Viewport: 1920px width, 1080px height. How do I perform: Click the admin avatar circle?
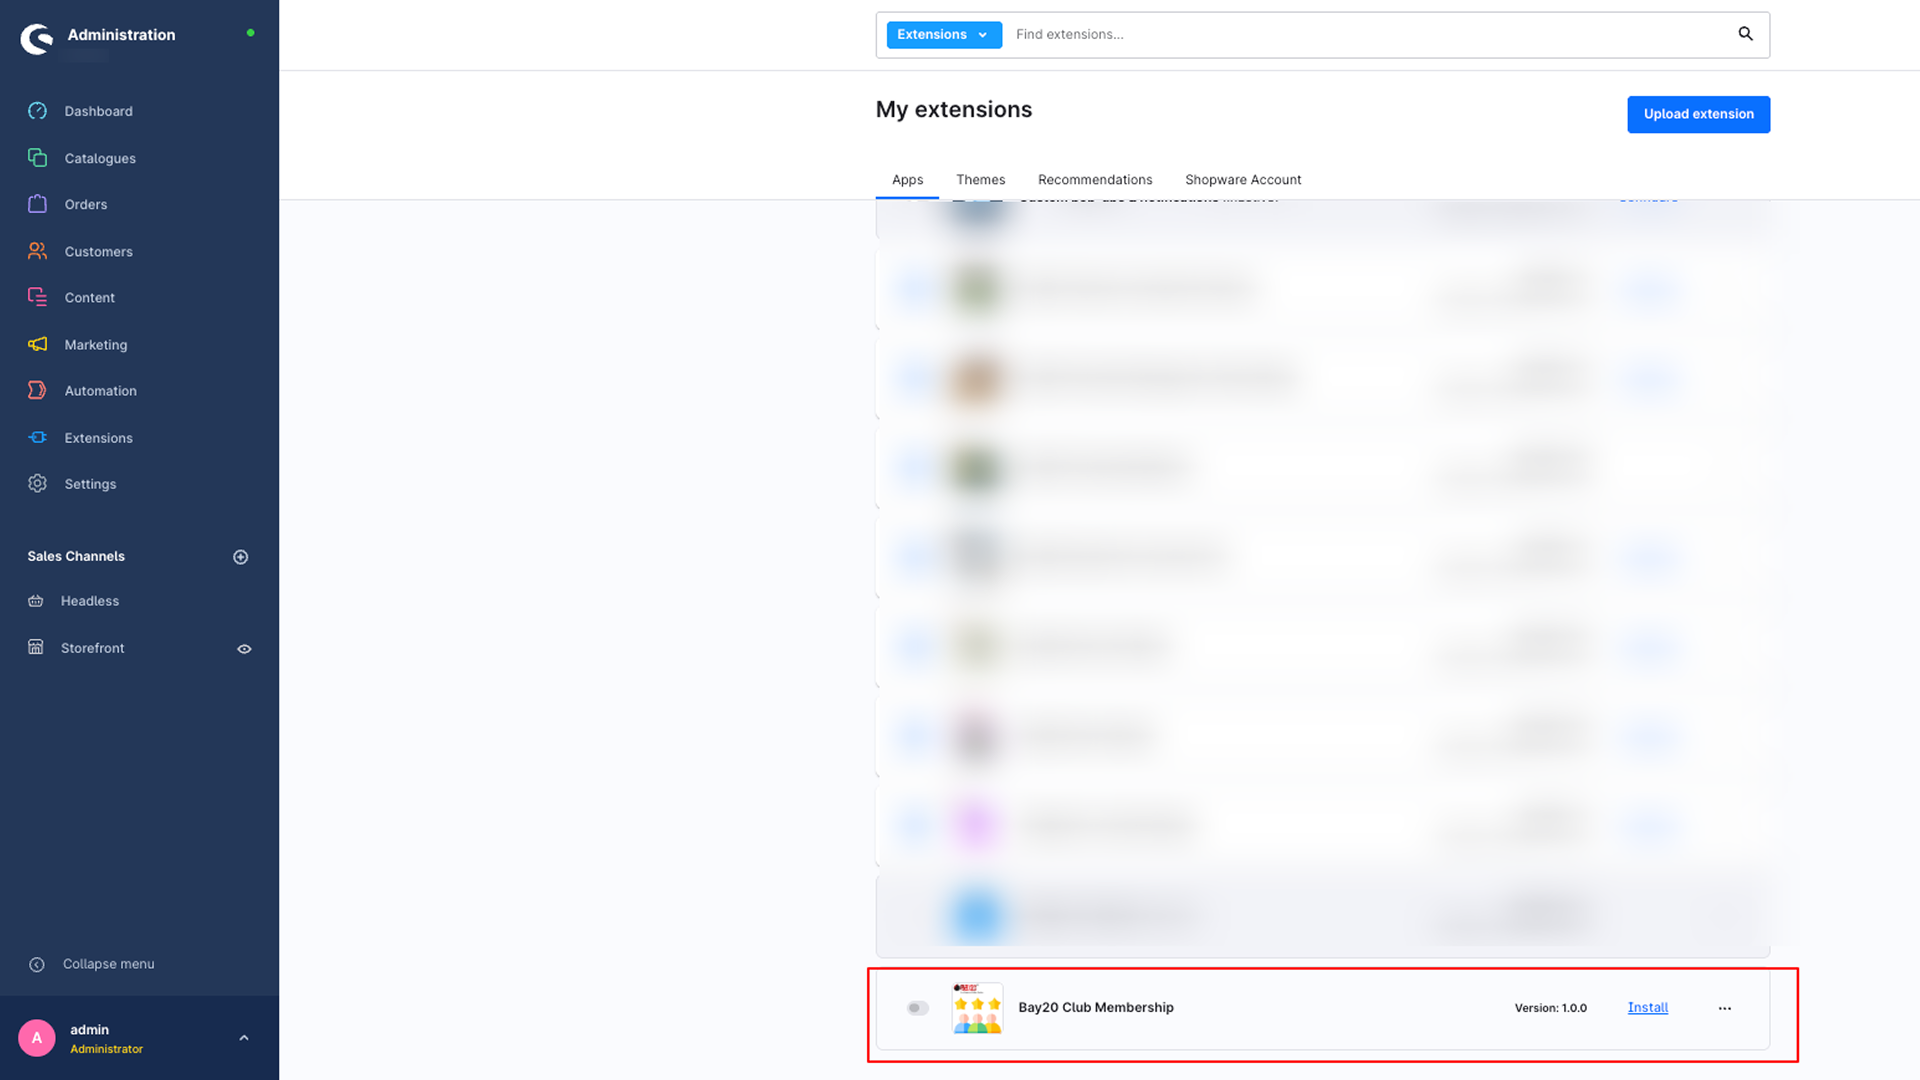[37, 1038]
